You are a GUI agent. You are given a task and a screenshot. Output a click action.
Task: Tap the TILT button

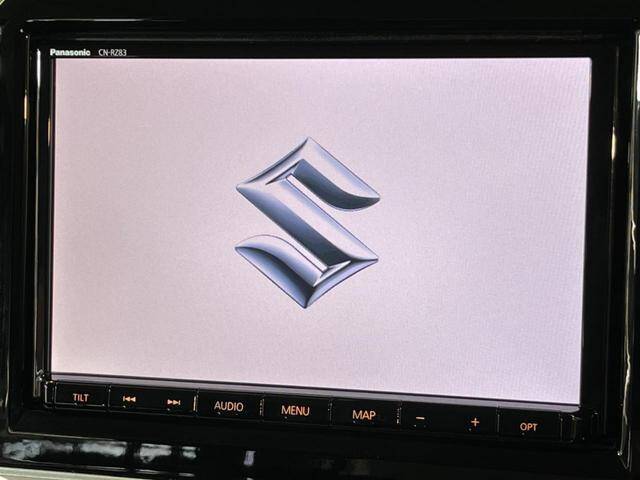[80, 397]
